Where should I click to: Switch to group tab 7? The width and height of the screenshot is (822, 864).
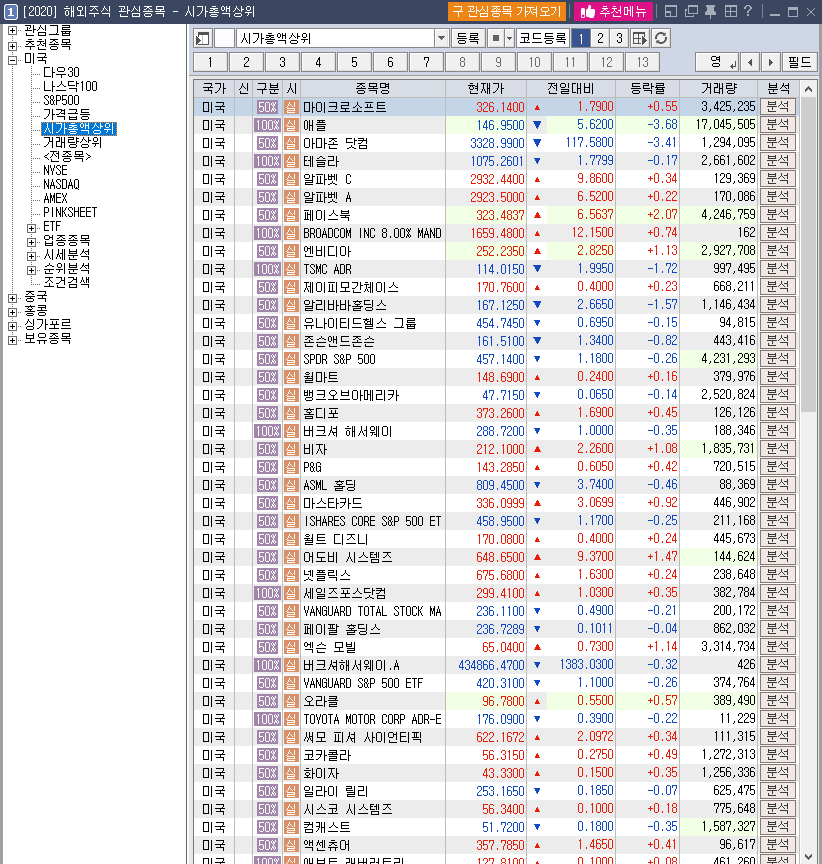click(426, 62)
